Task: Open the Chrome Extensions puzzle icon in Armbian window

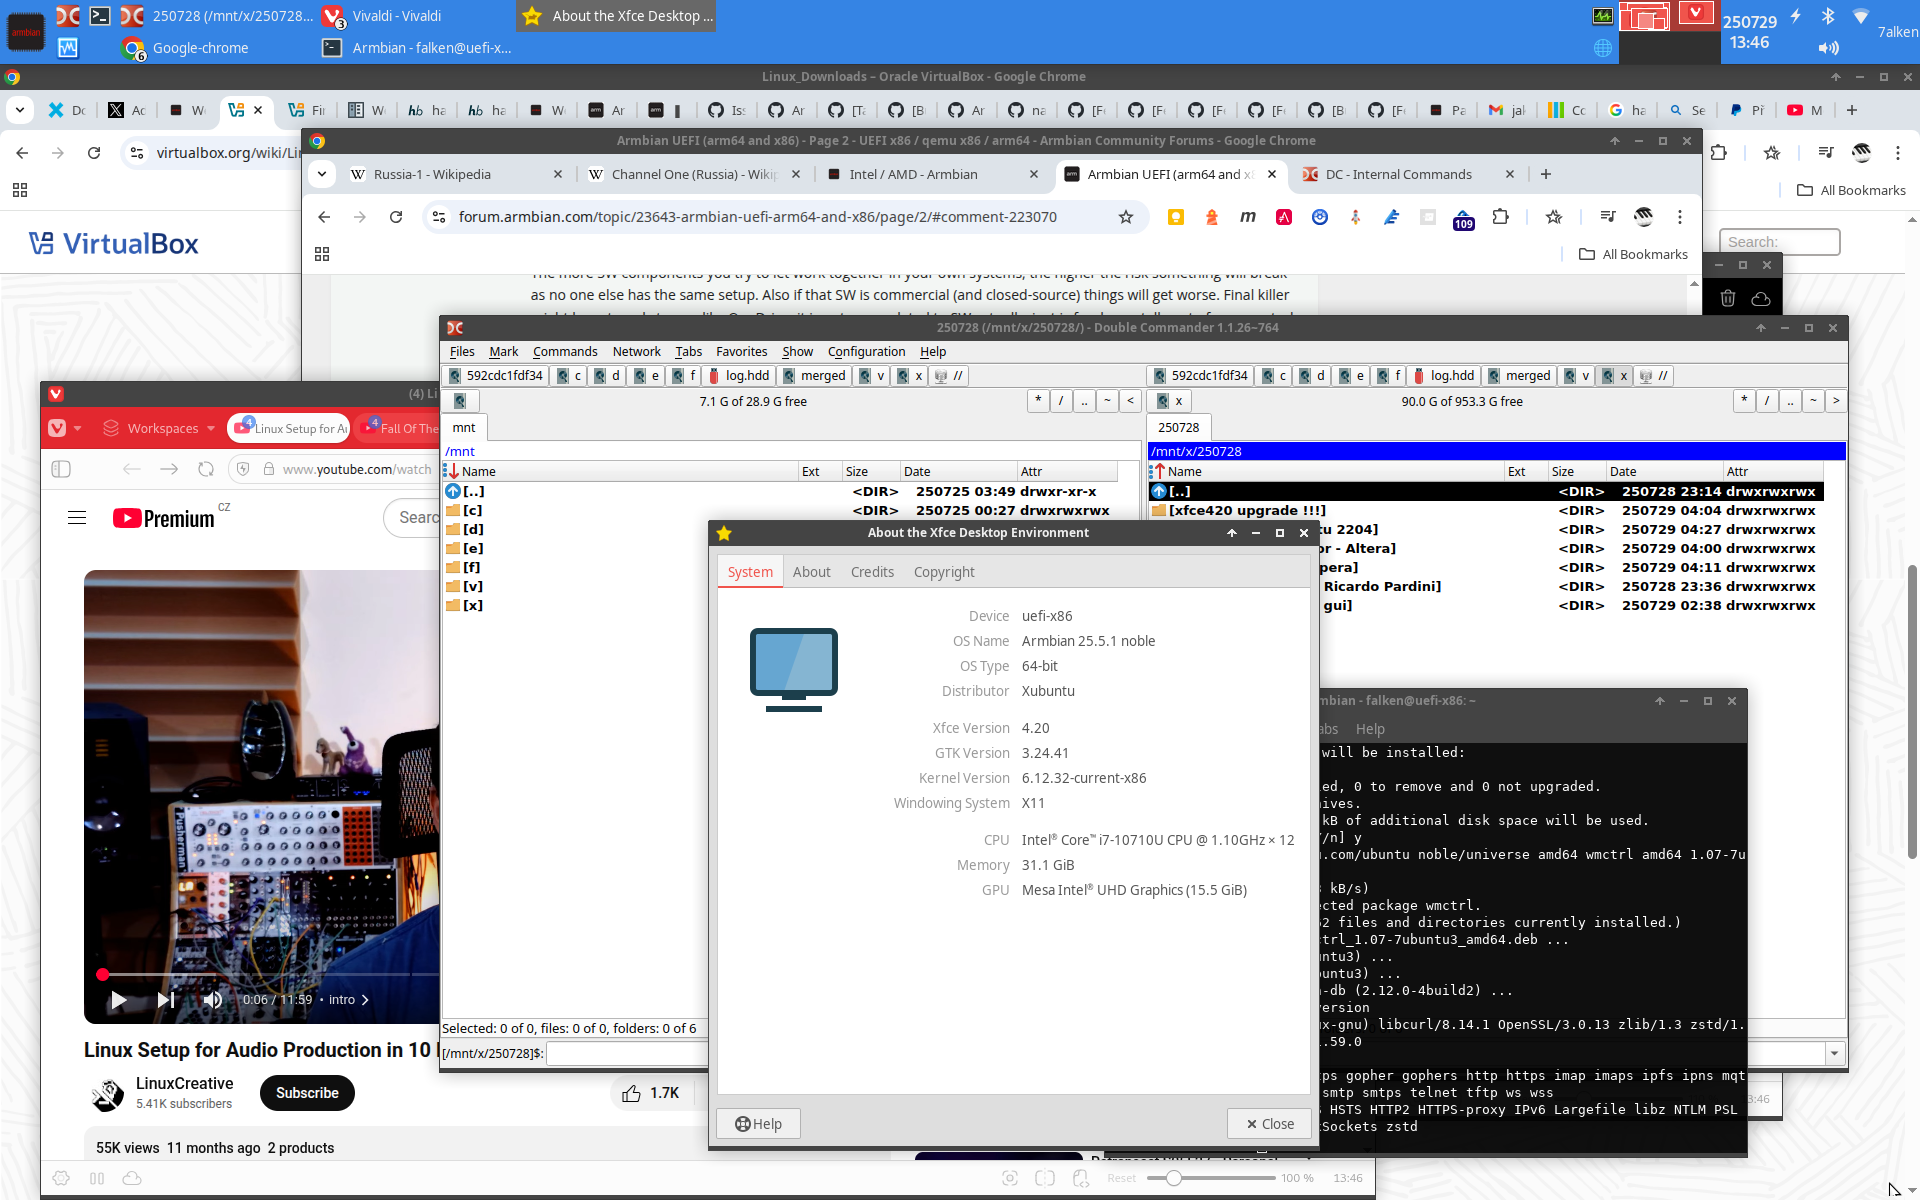Action: (x=1501, y=217)
